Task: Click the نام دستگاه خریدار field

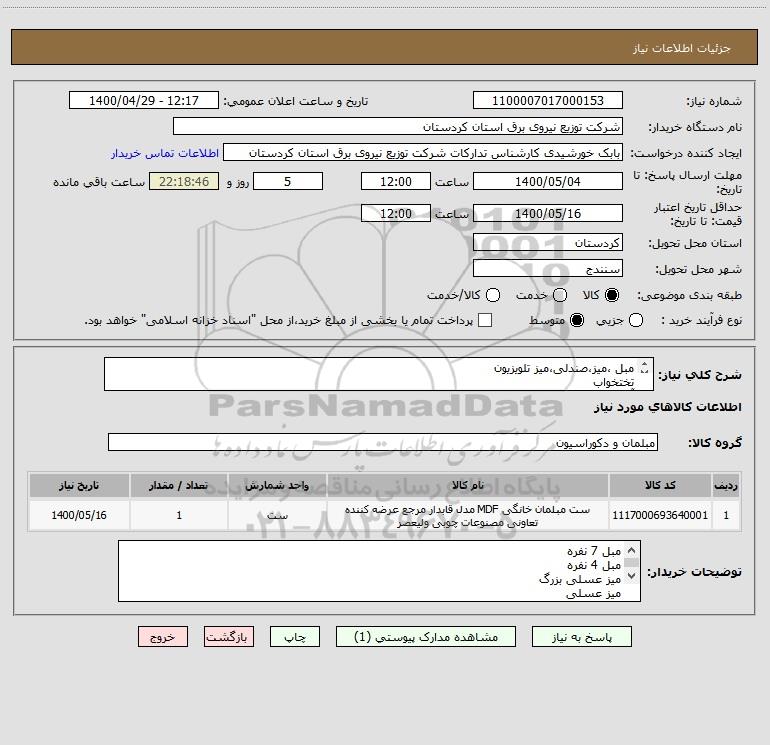Action: [x=398, y=127]
